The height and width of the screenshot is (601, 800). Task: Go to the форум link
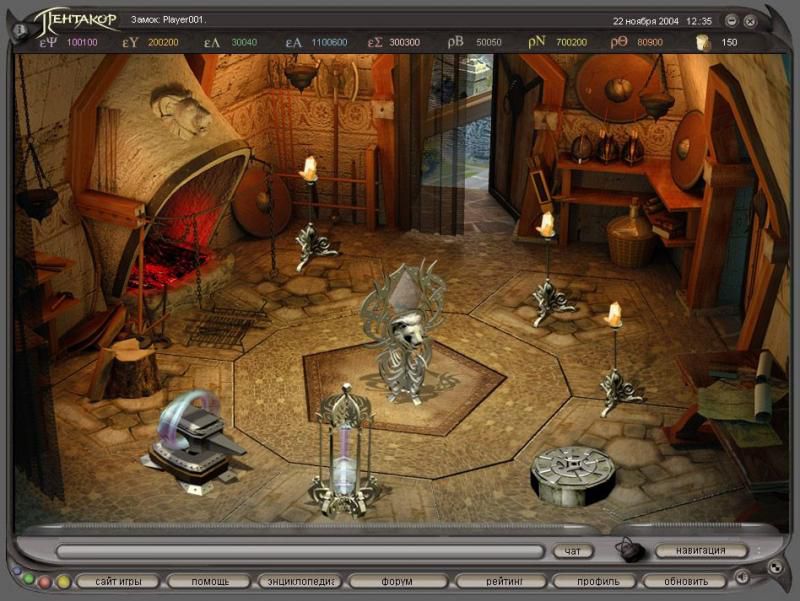(x=397, y=581)
